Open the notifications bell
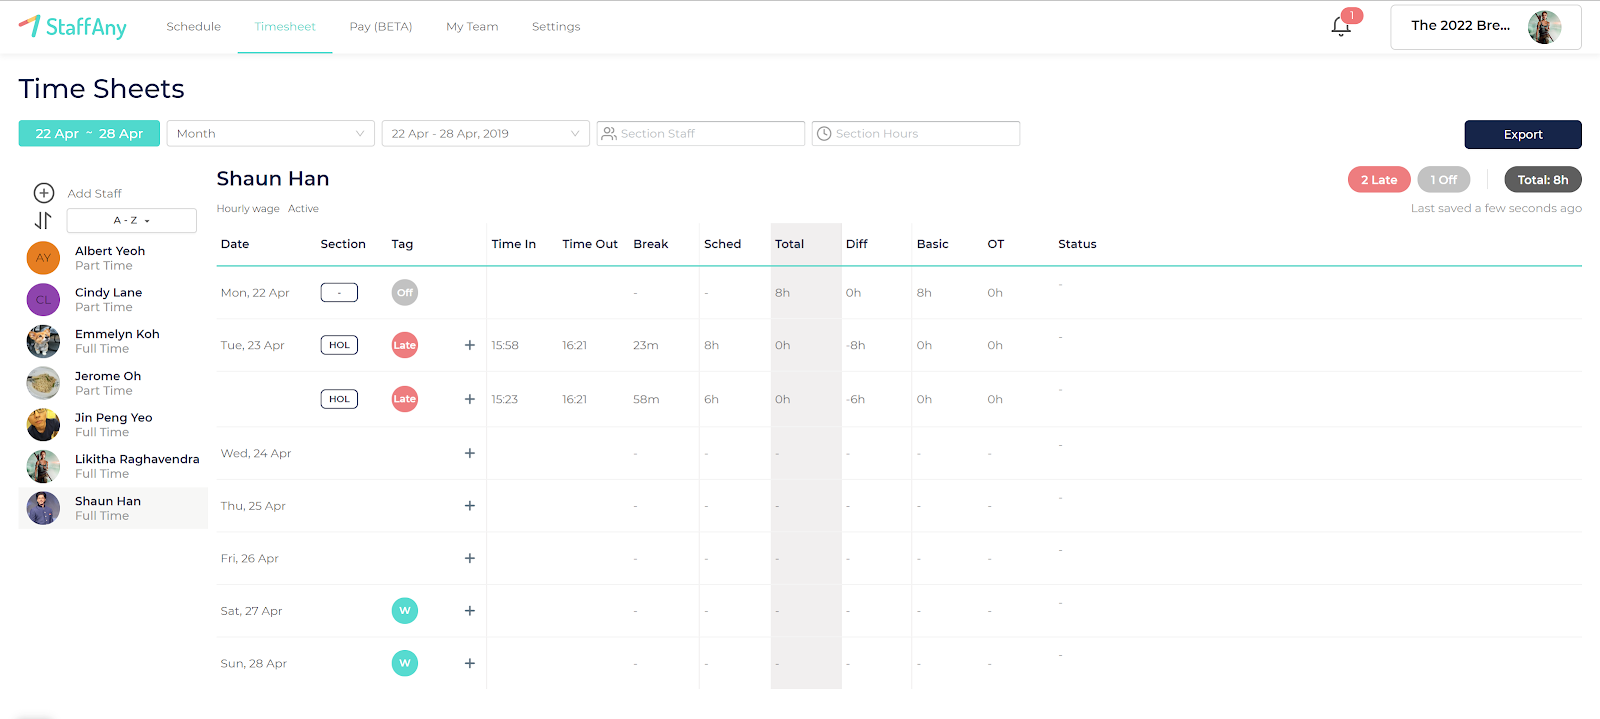 point(1341,26)
